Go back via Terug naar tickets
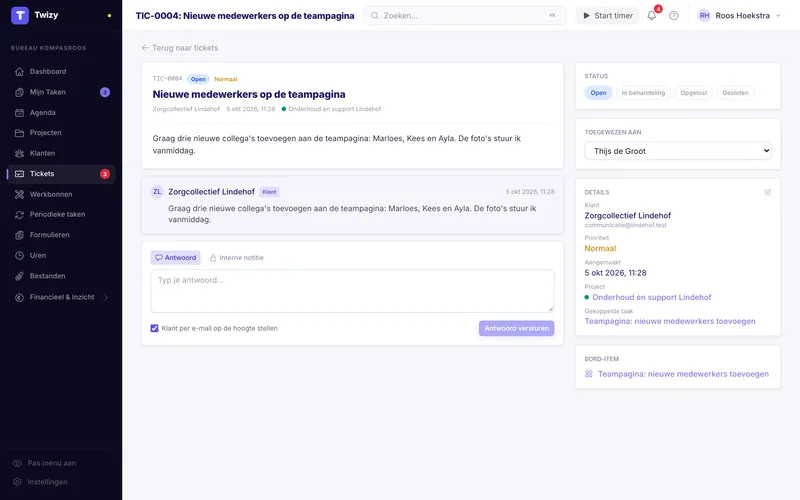 [180, 47]
